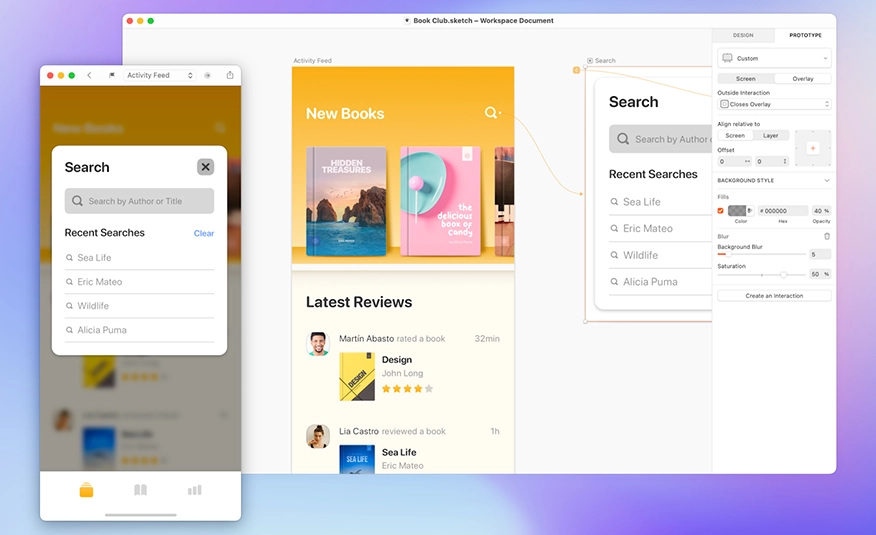Set artboard type to Screen

[x=745, y=79]
